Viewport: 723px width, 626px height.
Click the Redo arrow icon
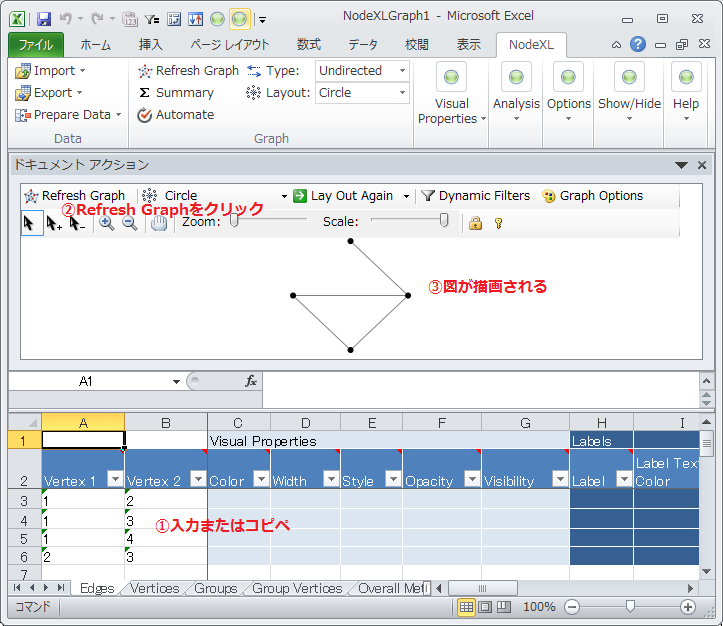tap(97, 19)
